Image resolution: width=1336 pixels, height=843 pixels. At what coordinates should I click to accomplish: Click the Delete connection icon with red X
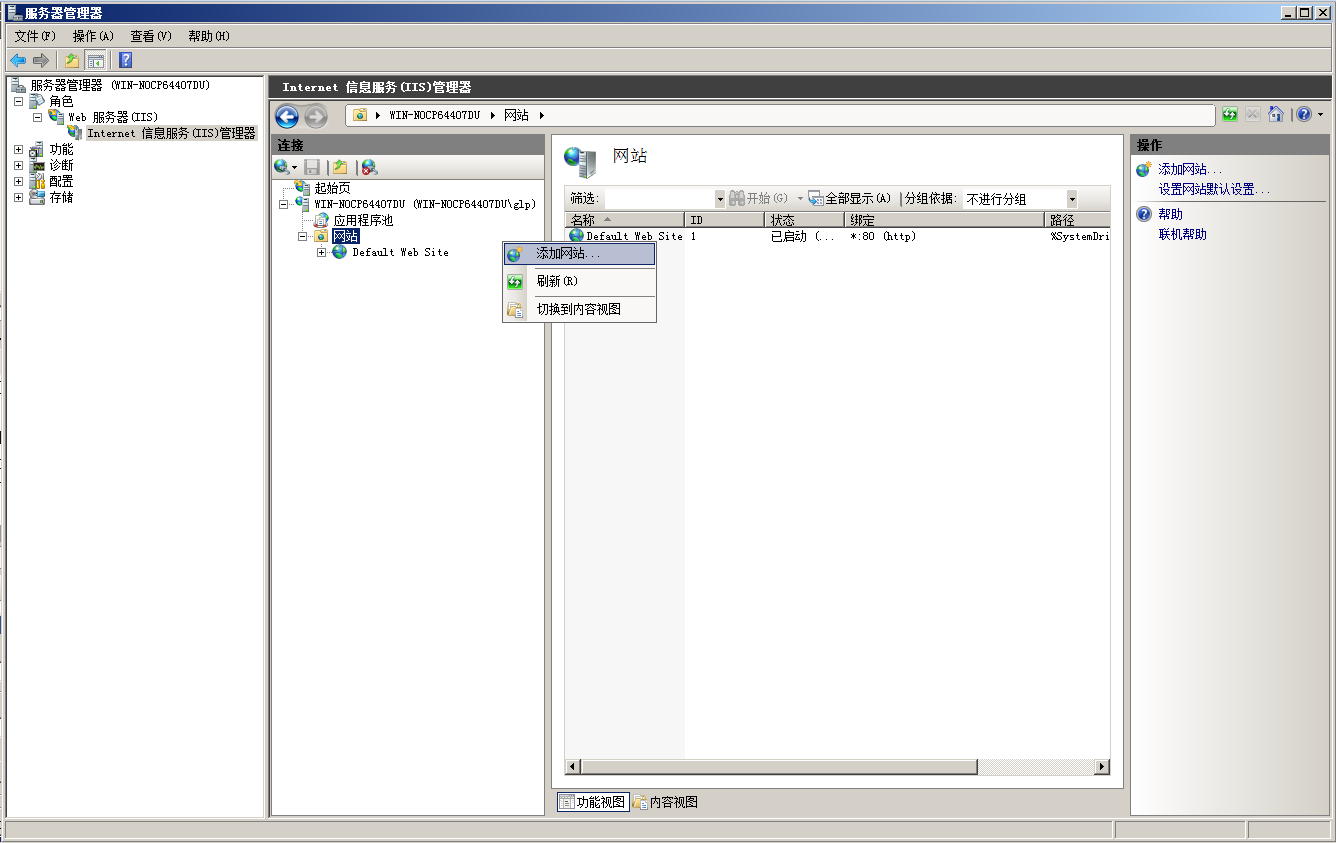369,168
